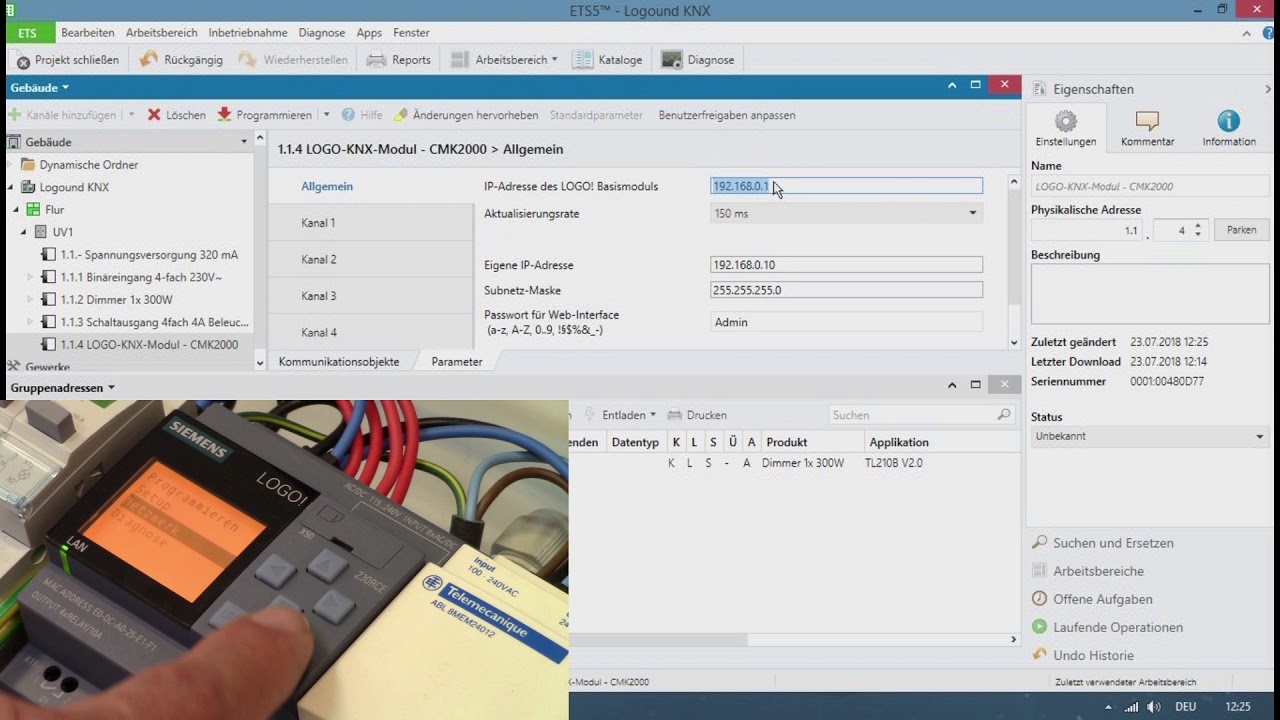The width and height of the screenshot is (1280, 720).
Task: Select 1.1.2 Dimmer 1x 300W device
Action: pos(107,299)
